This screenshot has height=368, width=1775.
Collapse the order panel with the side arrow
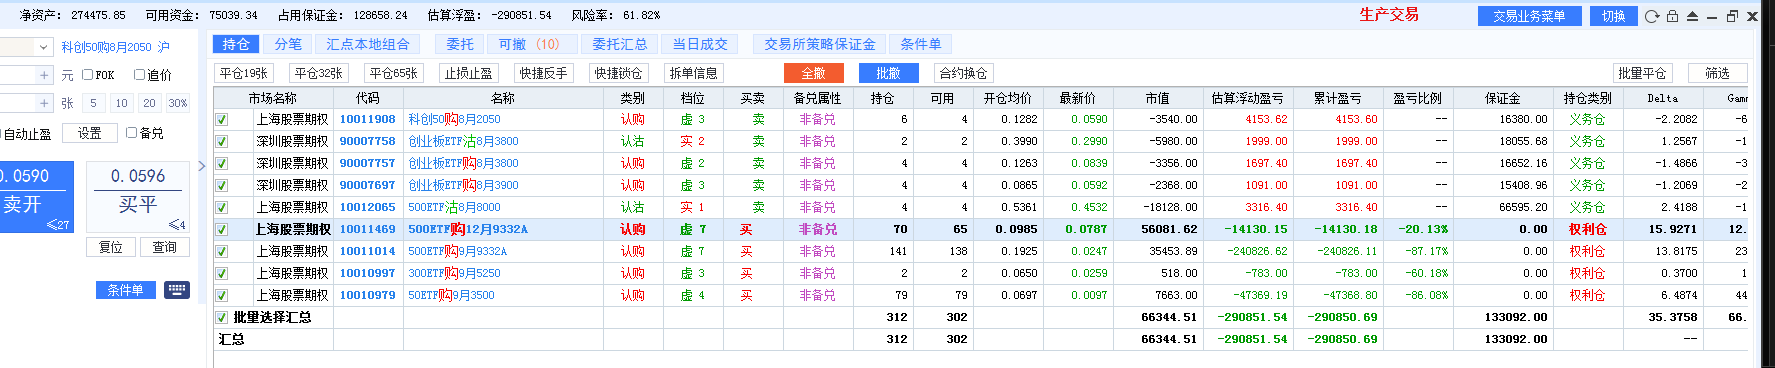click(x=201, y=166)
